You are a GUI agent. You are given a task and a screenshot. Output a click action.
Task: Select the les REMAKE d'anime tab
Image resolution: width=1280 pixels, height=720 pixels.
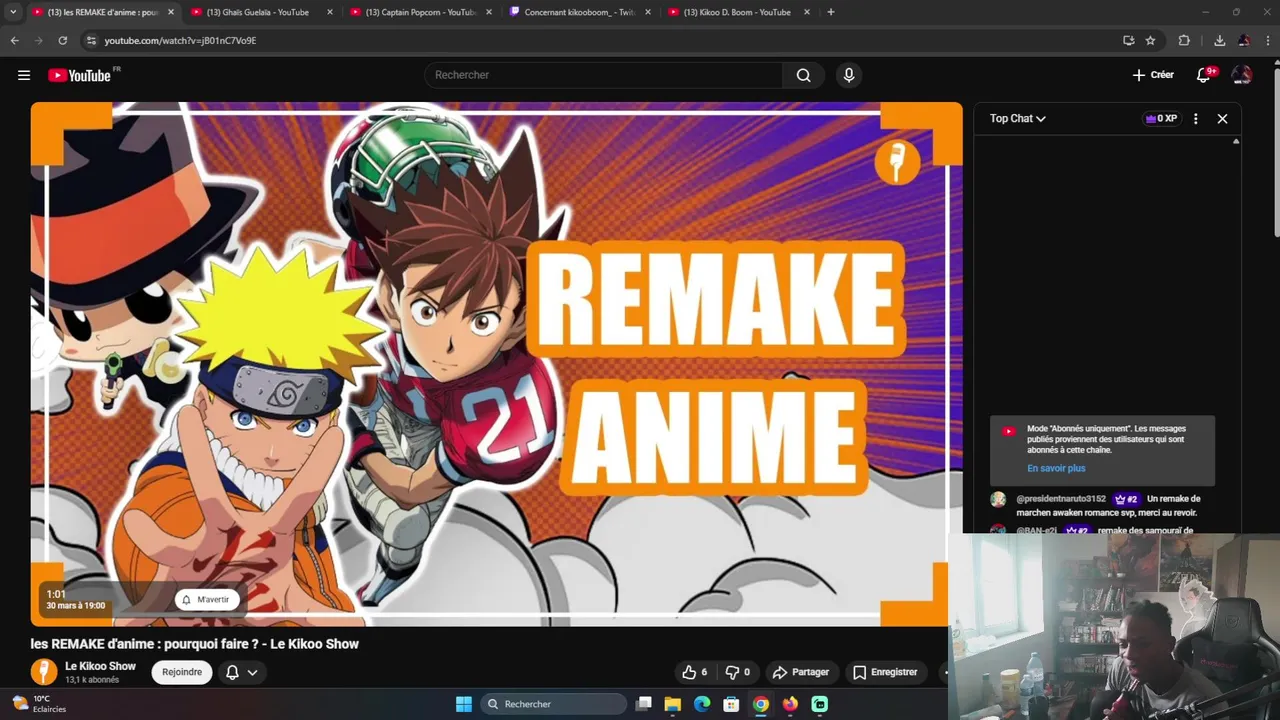pyautogui.click(x=100, y=12)
